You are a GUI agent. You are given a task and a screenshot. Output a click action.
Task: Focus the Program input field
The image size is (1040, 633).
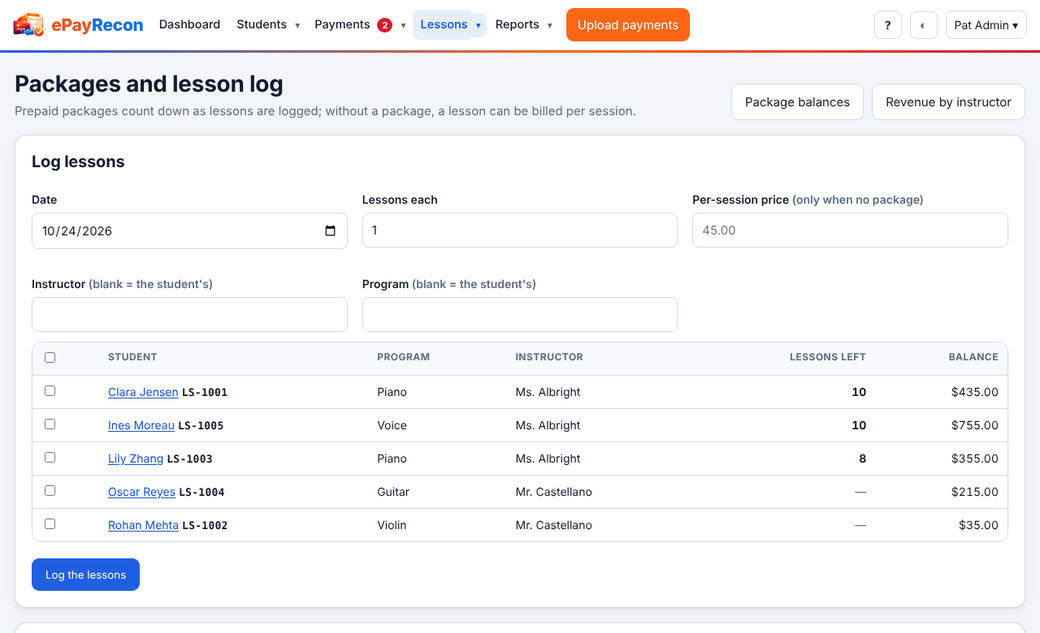pos(519,315)
